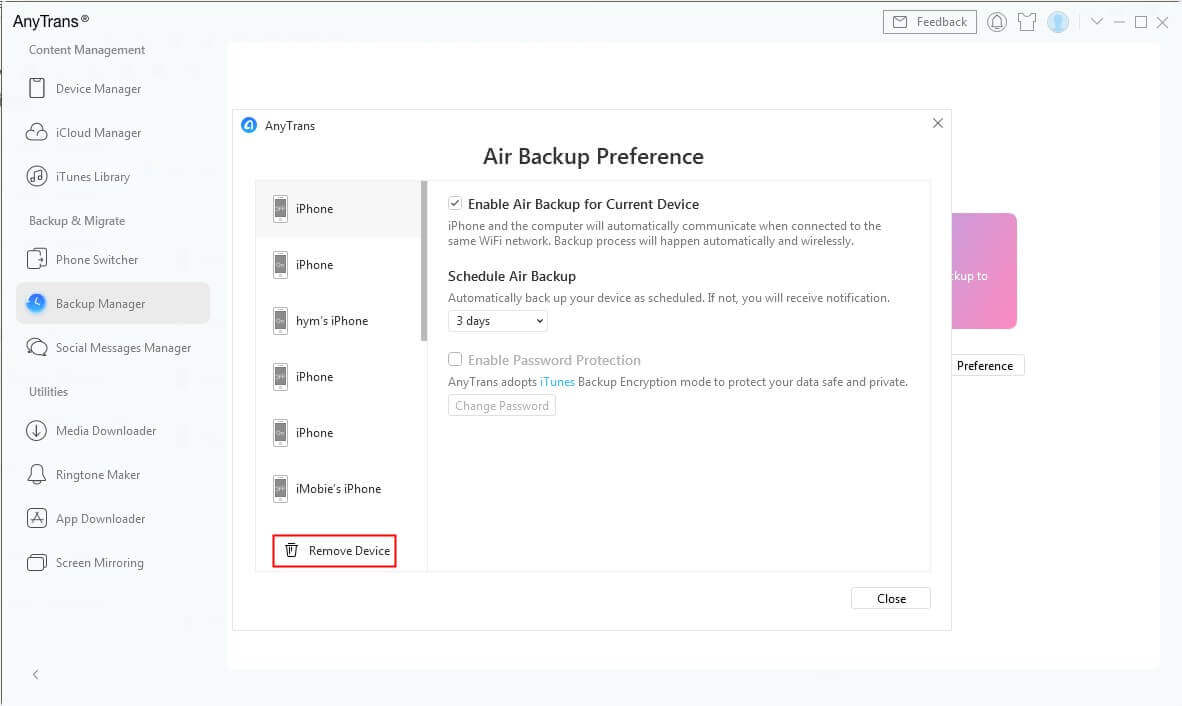Expand the title bar dropdown arrow menu
The width and height of the screenshot is (1182, 706).
click(1097, 22)
